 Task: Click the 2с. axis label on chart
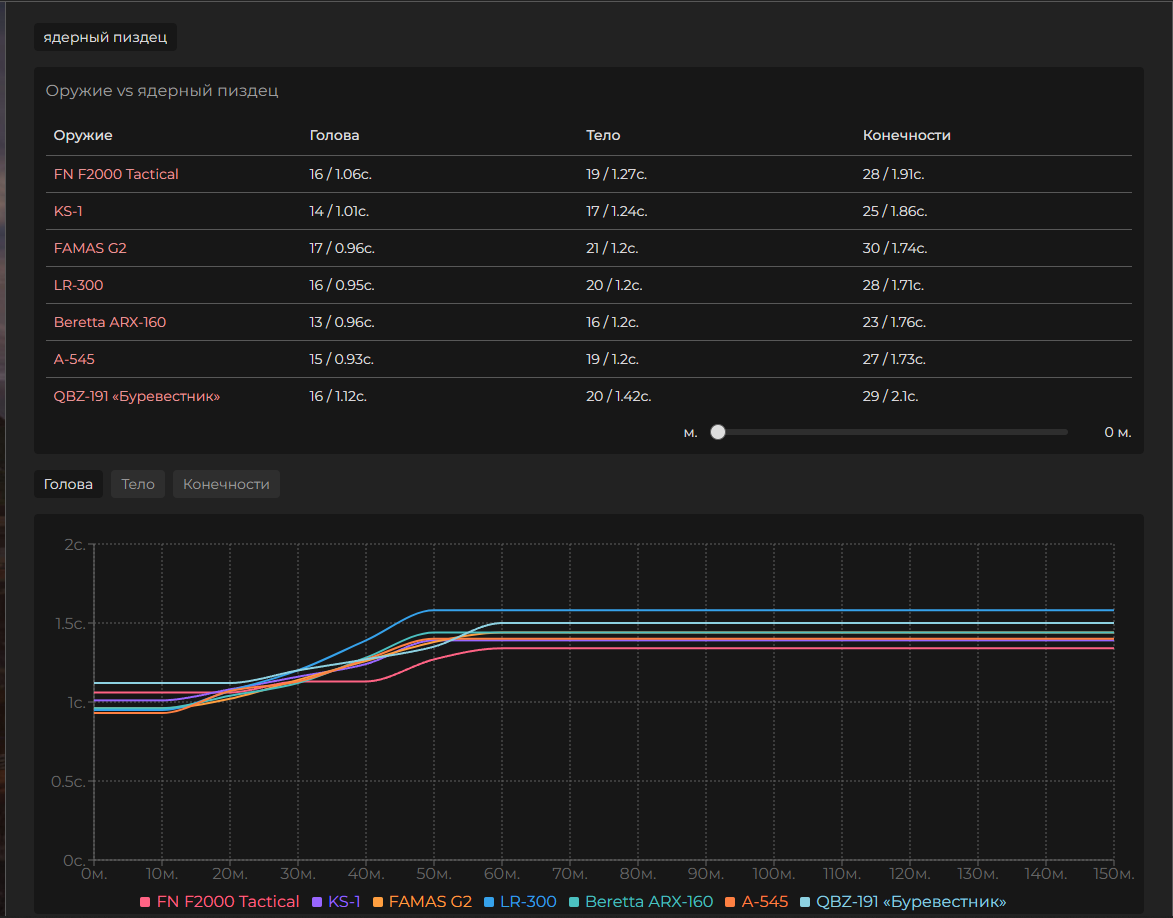74,545
